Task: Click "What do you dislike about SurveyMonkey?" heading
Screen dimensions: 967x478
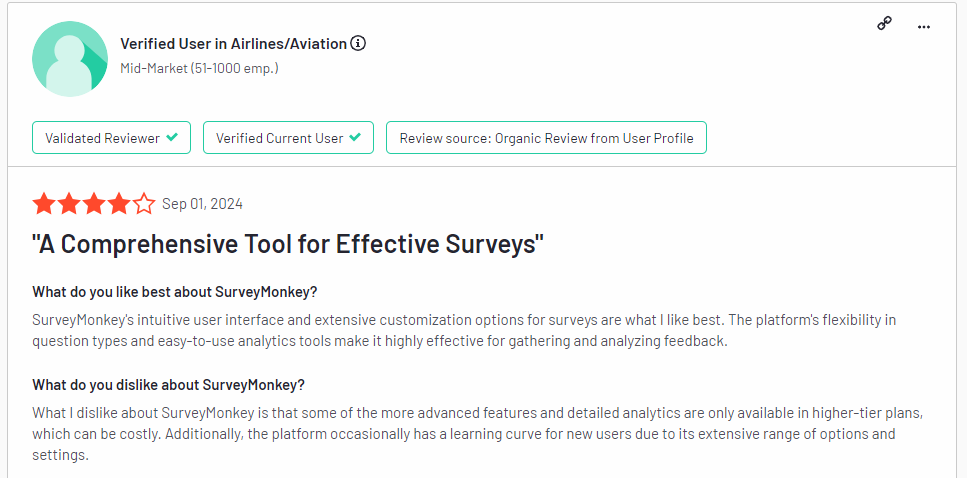Action: pyautogui.click(x=168, y=385)
